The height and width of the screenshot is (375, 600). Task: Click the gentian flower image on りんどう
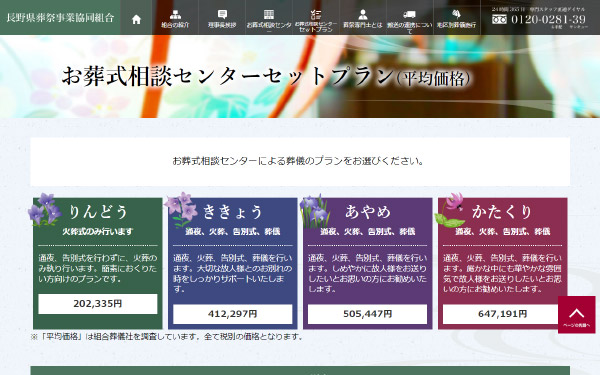[x=45, y=209]
